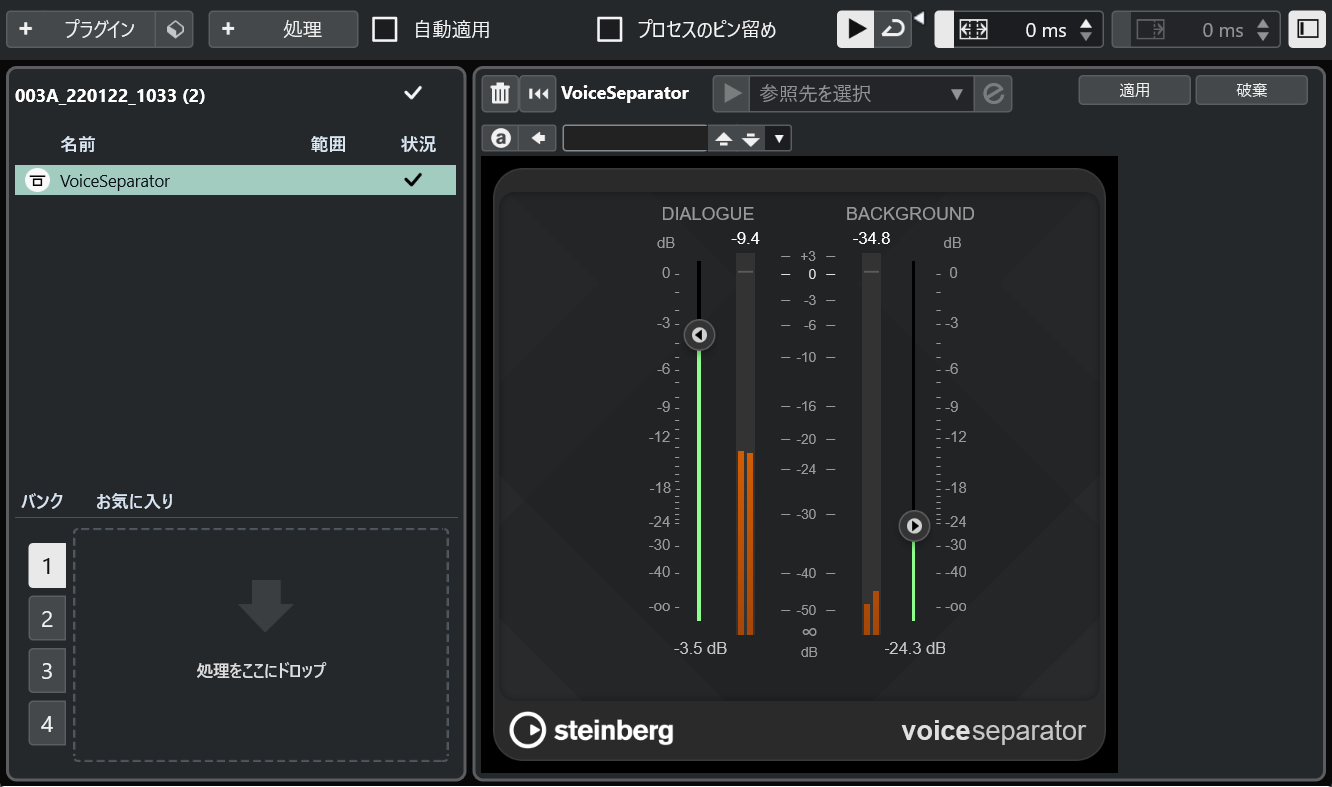Image resolution: width=1332 pixels, height=787 pixels.
Task: Click the 適用 apply button
Action: (1134, 90)
